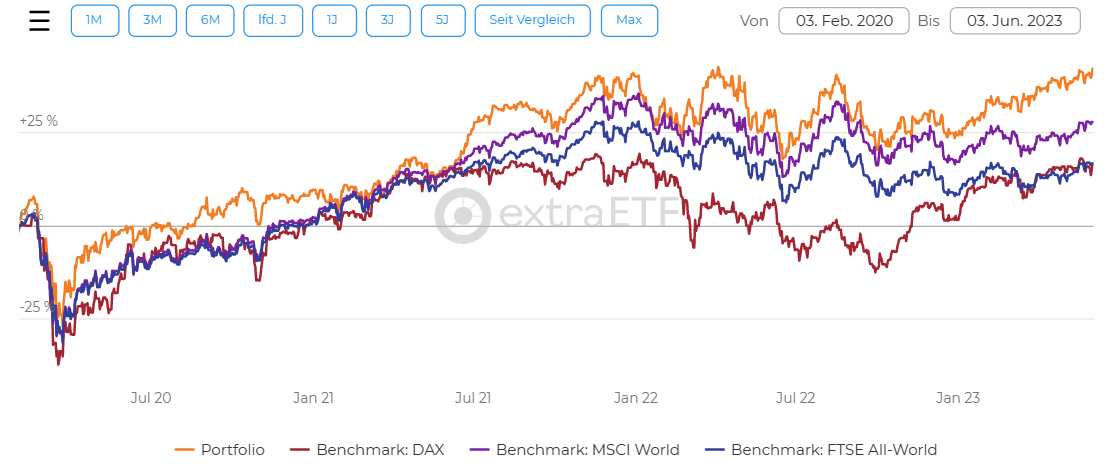
Task: Select the 1M time range
Action: click(x=94, y=20)
